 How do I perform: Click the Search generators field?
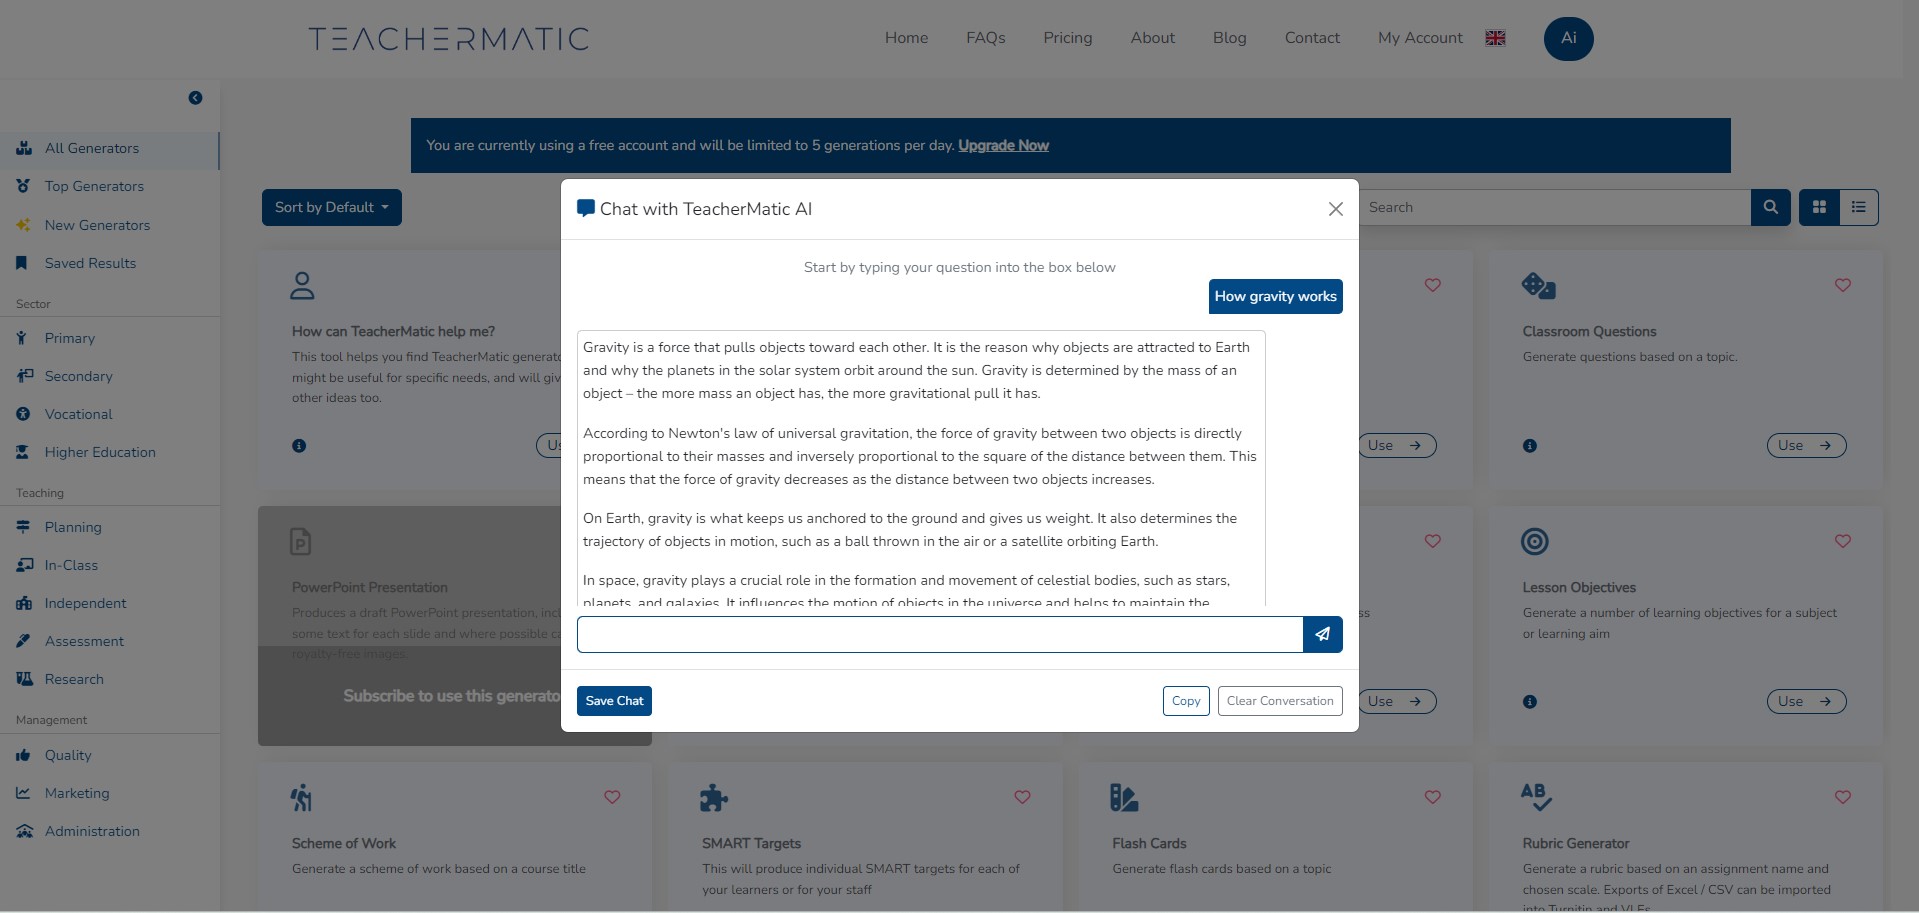pyautogui.click(x=1555, y=207)
